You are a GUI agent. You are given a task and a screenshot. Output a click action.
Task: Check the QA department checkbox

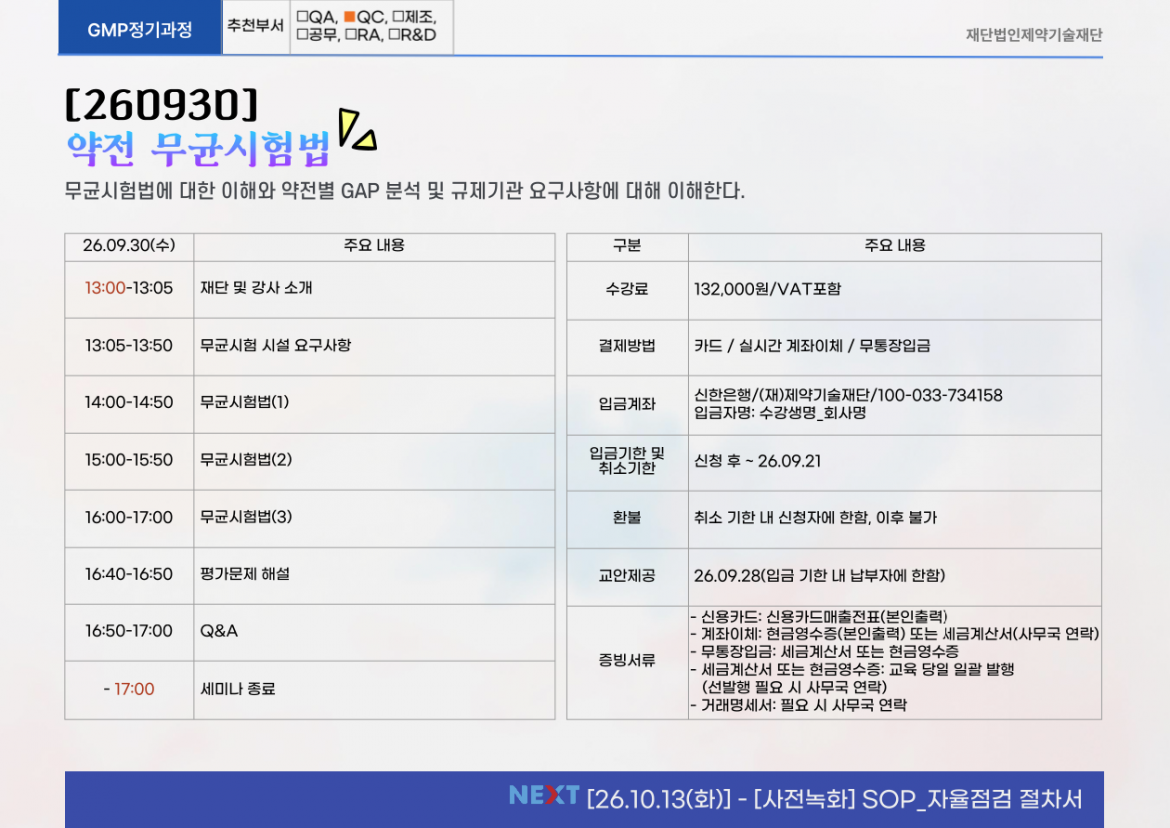coord(302,17)
